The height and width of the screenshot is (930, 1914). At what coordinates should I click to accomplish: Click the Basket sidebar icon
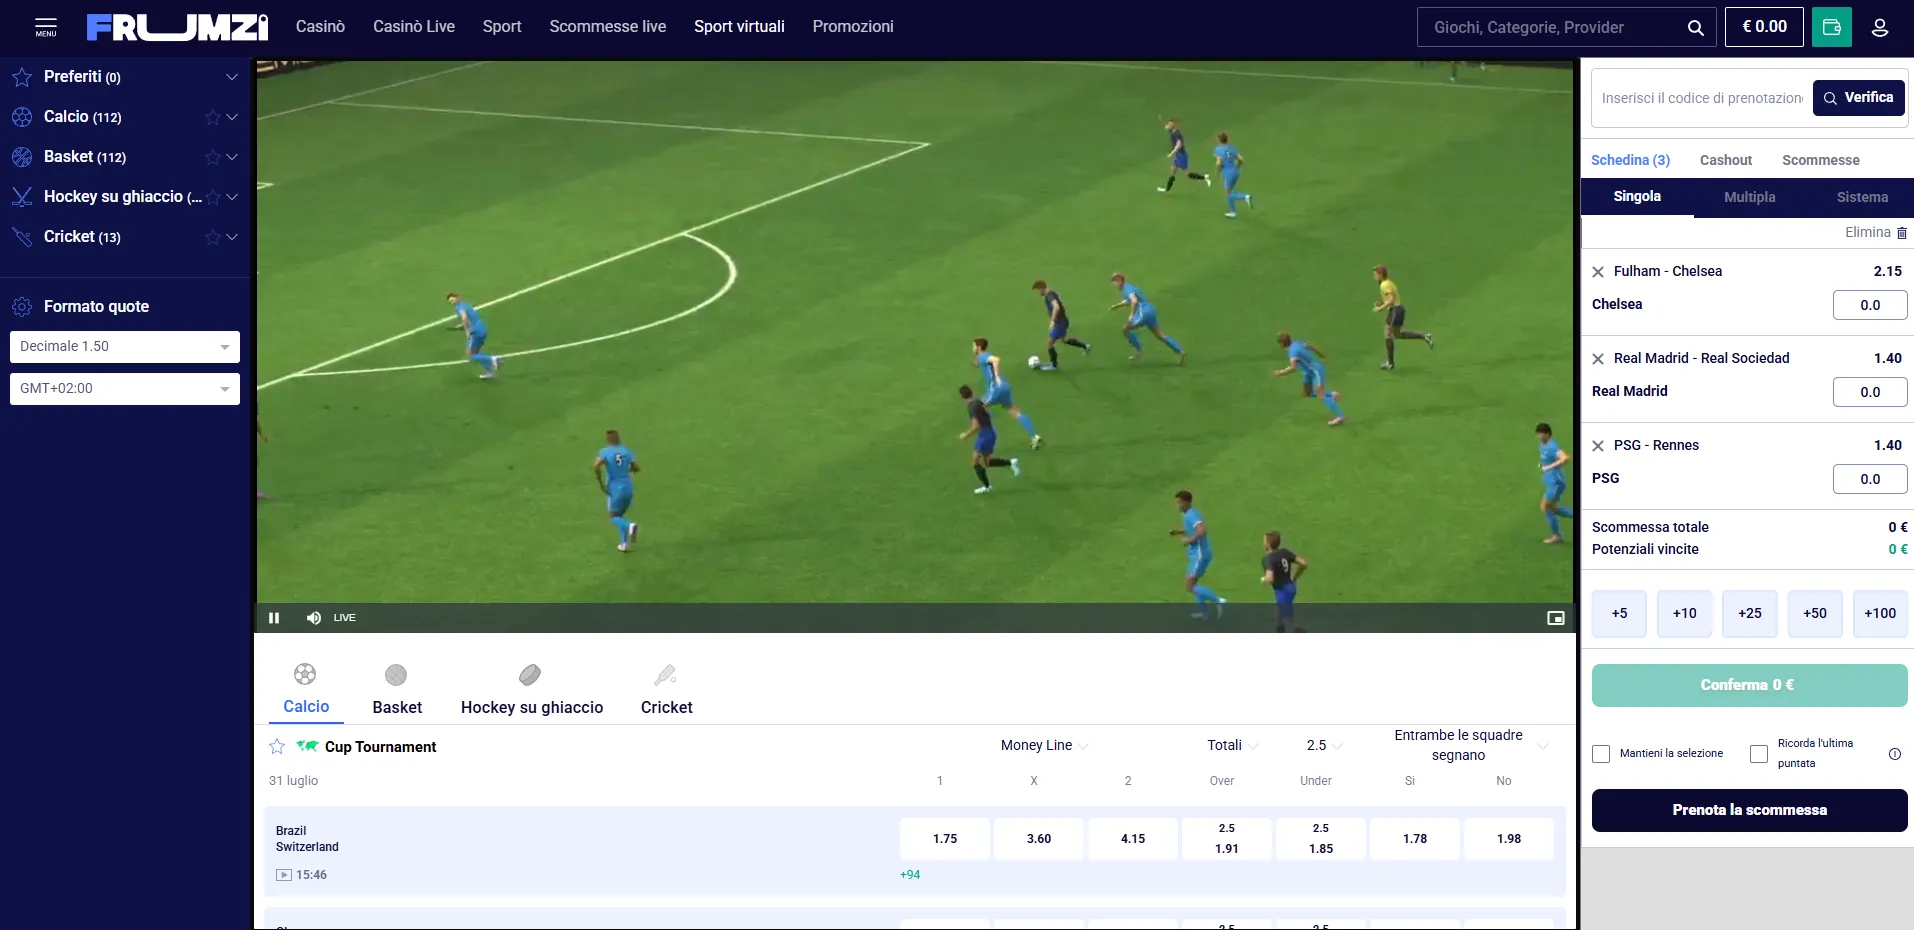(22, 157)
